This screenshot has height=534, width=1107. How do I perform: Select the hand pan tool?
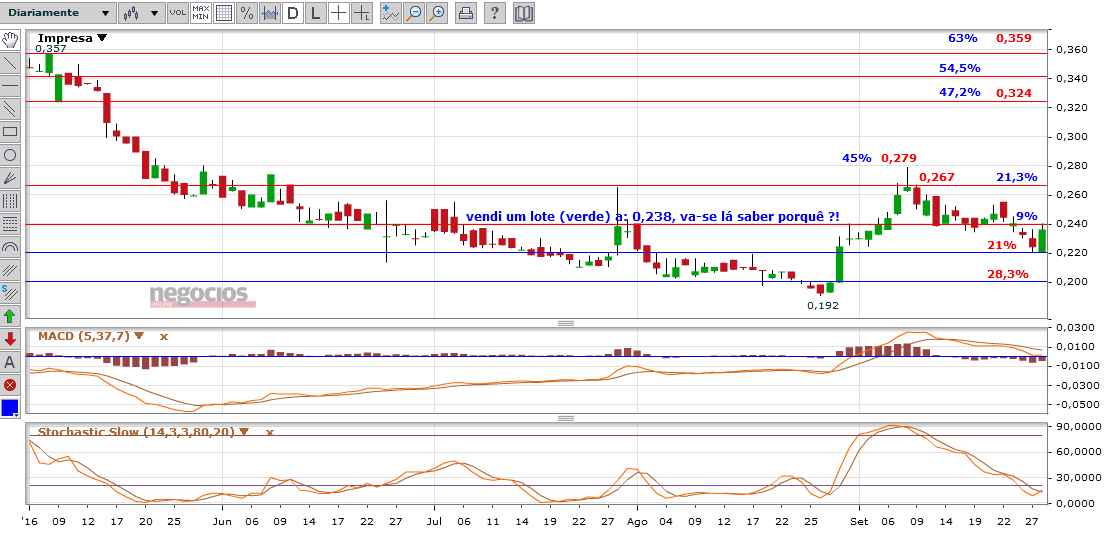click(x=10, y=39)
